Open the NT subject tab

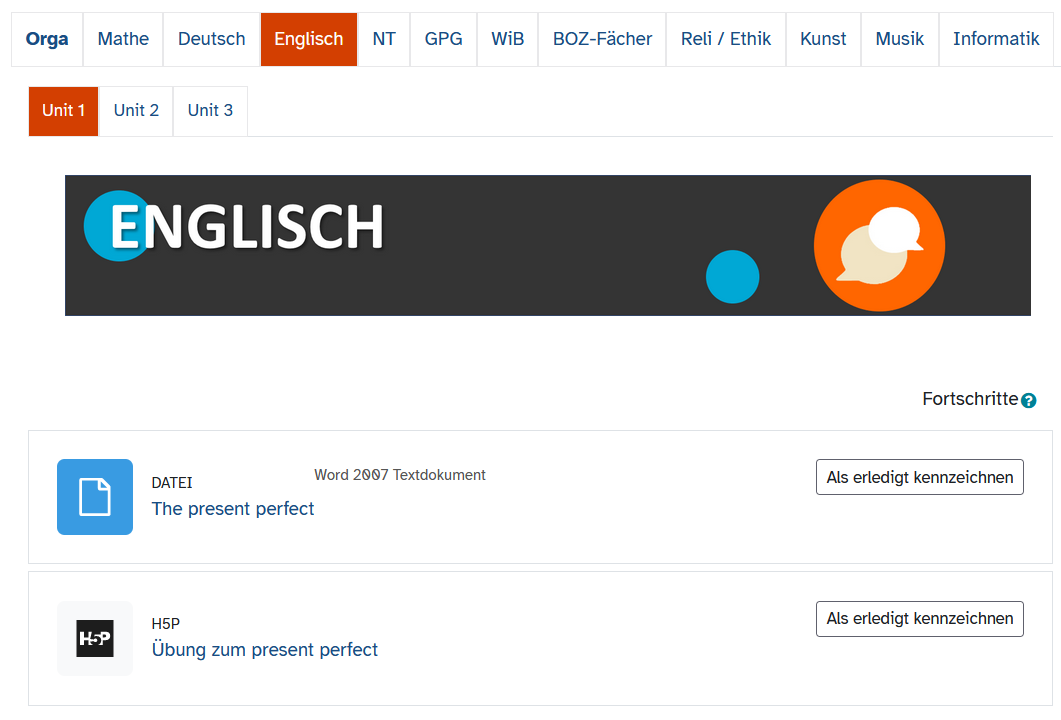384,39
